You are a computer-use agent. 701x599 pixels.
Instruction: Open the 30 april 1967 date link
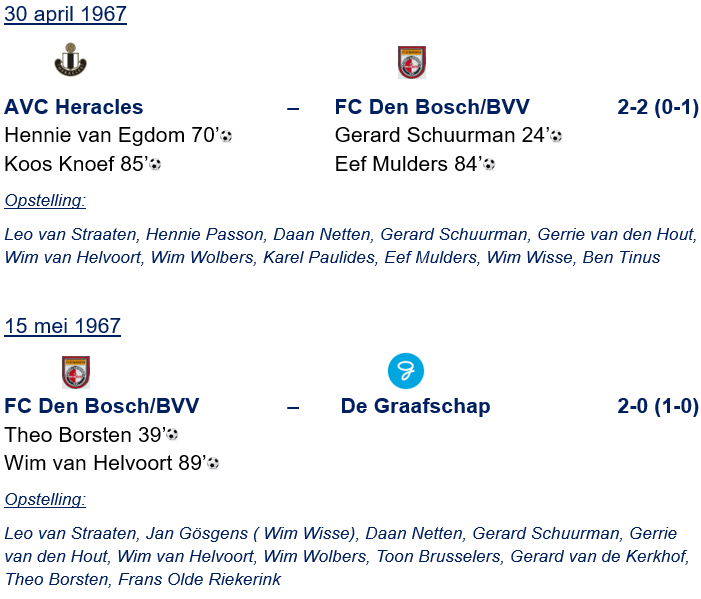tap(65, 15)
